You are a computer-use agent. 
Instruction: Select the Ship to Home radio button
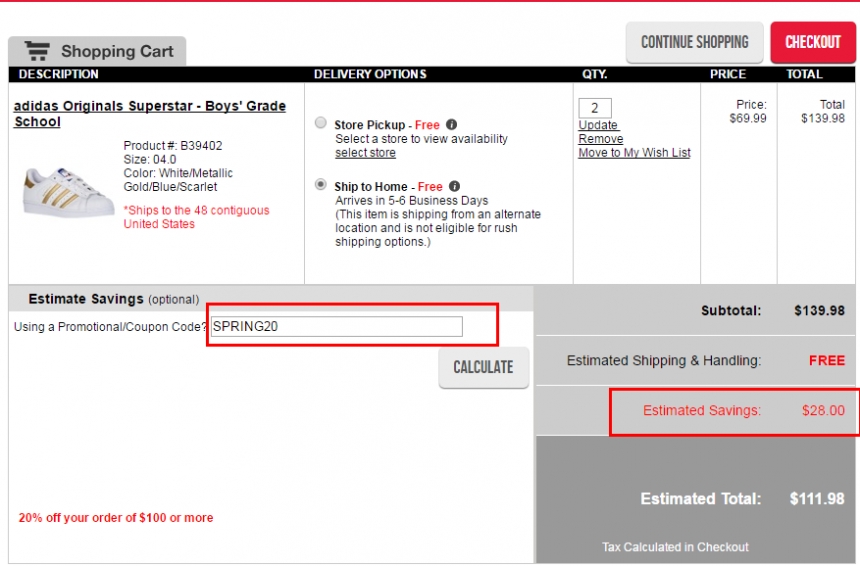click(x=321, y=185)
